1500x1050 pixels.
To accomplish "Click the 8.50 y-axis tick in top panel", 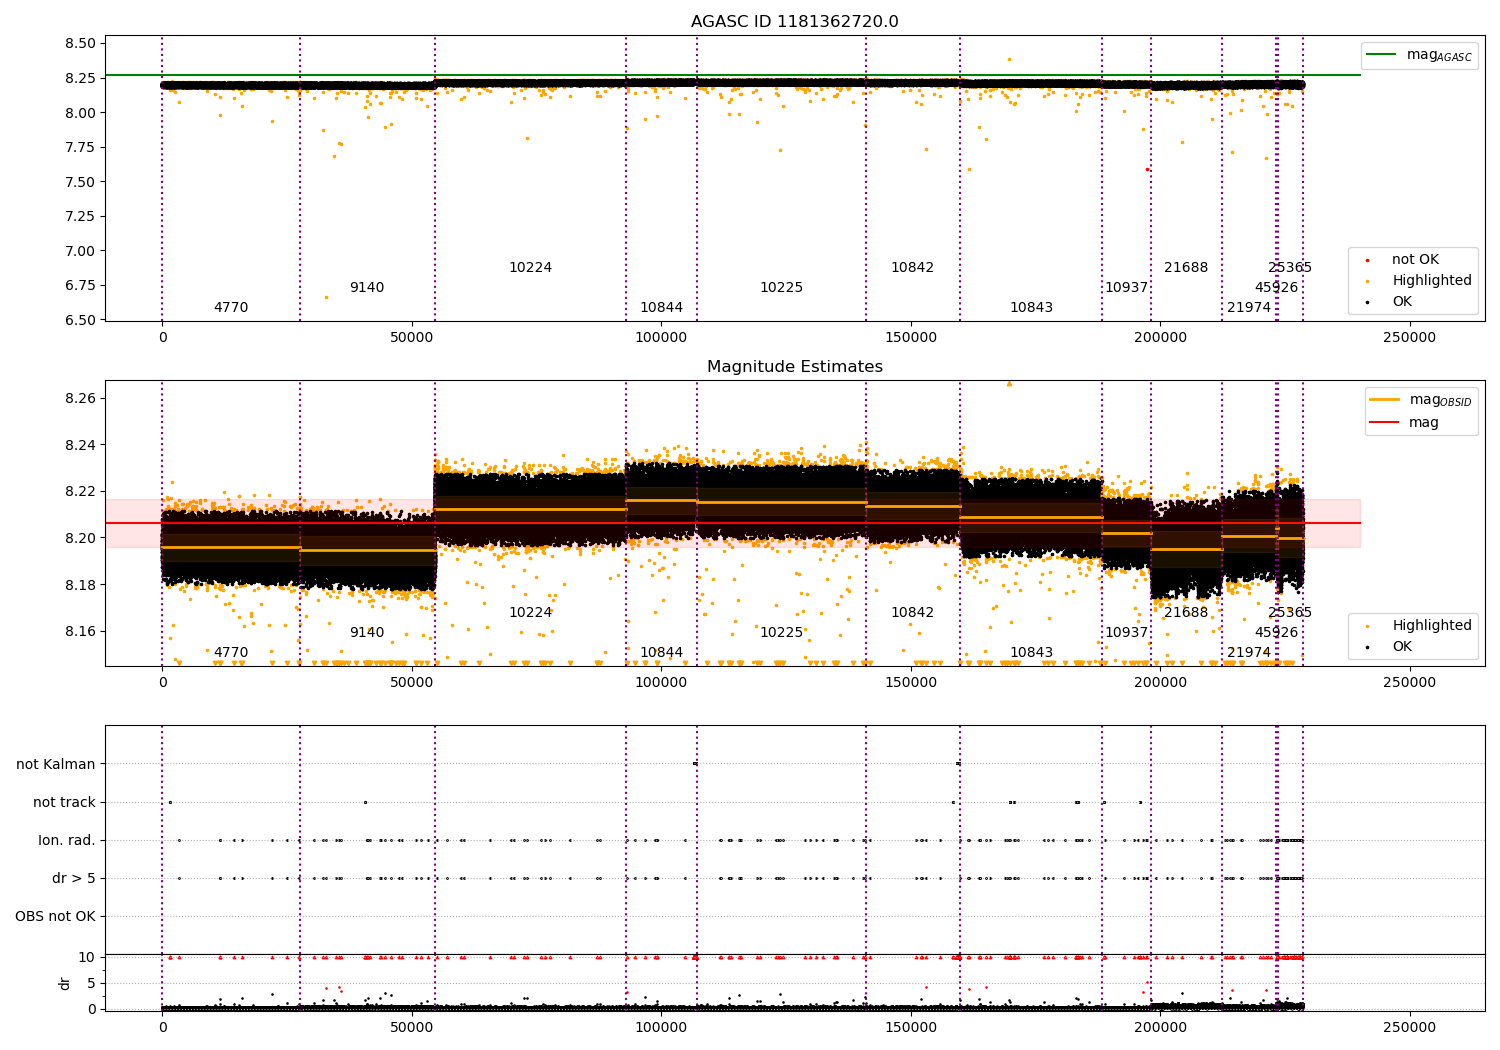I will 80,43.
